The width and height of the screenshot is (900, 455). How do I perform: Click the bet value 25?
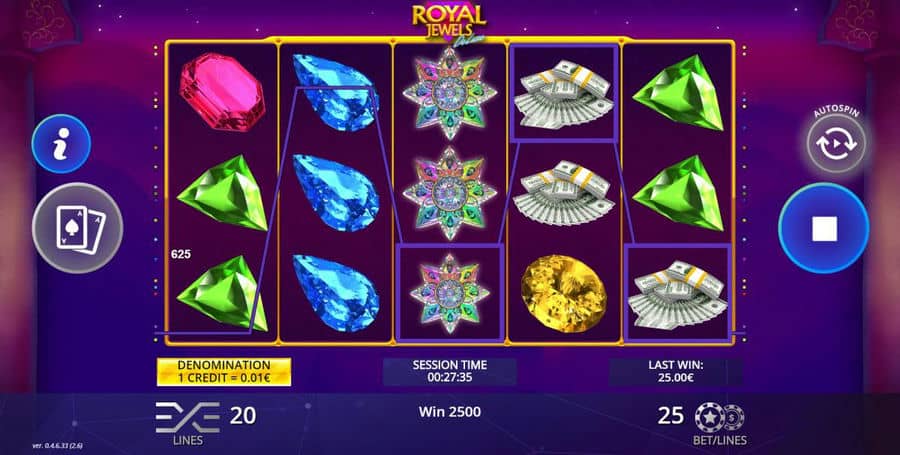tap(670, 415)
